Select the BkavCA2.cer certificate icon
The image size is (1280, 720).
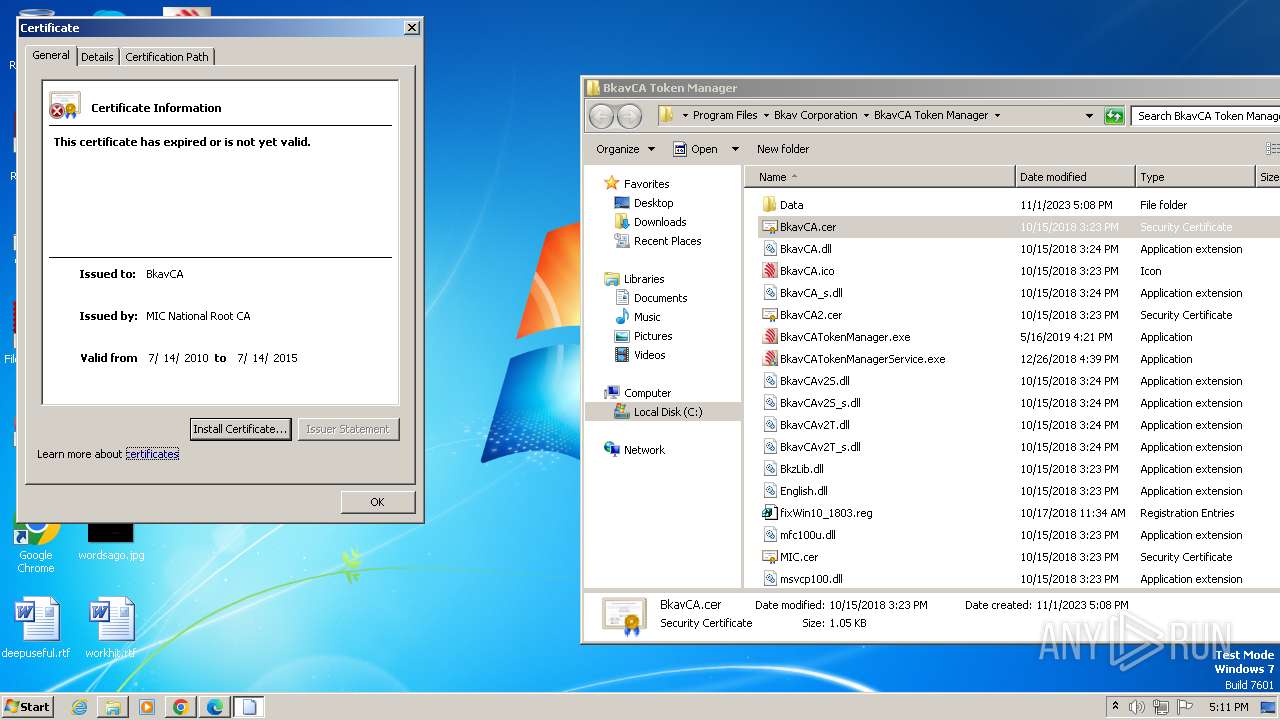pos(769,315)
